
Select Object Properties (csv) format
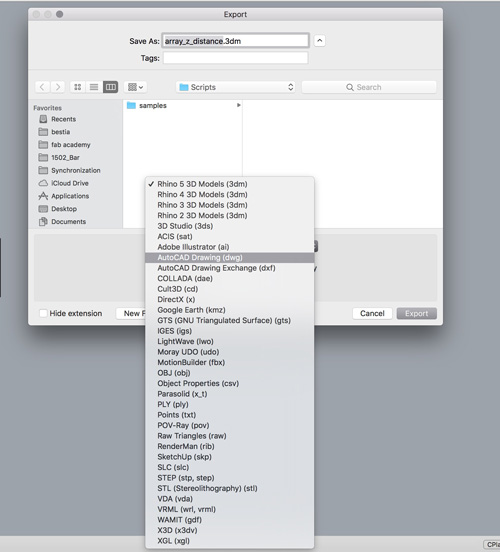coord(230,383)
